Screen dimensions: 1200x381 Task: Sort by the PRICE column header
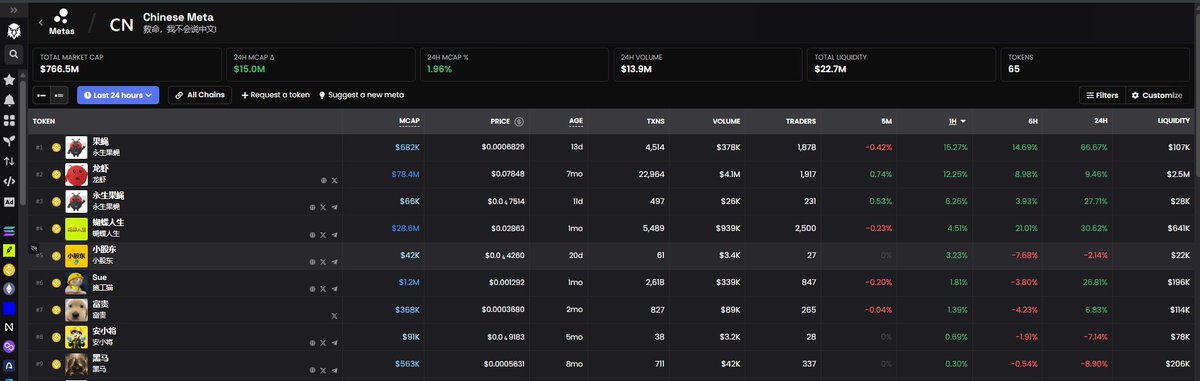click(500, 121)
